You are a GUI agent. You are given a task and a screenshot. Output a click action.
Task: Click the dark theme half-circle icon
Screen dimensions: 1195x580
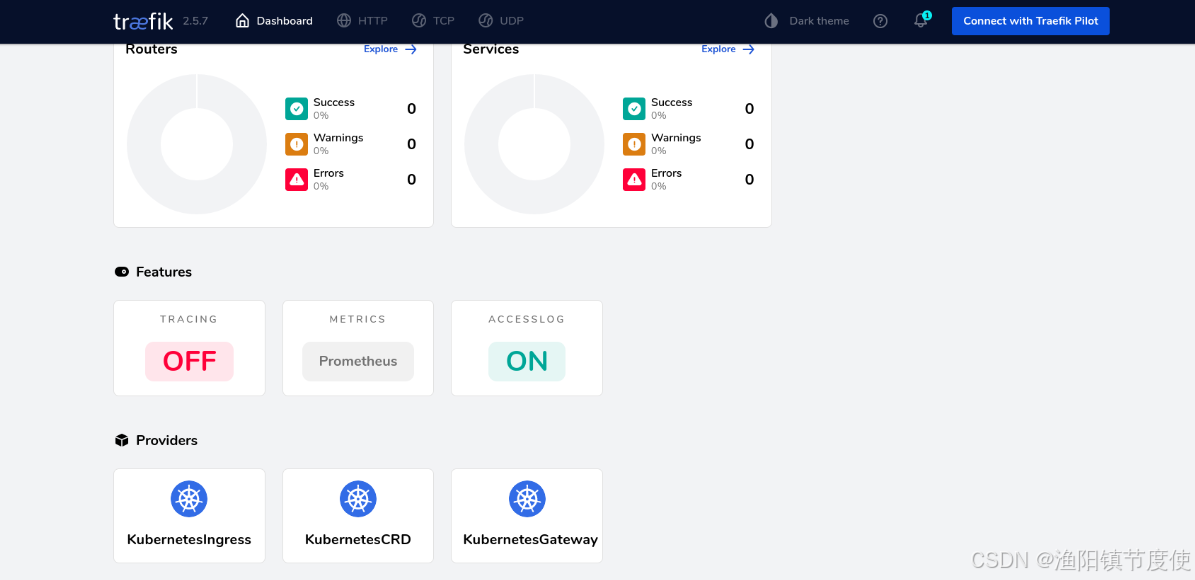(x=771, y=21)
